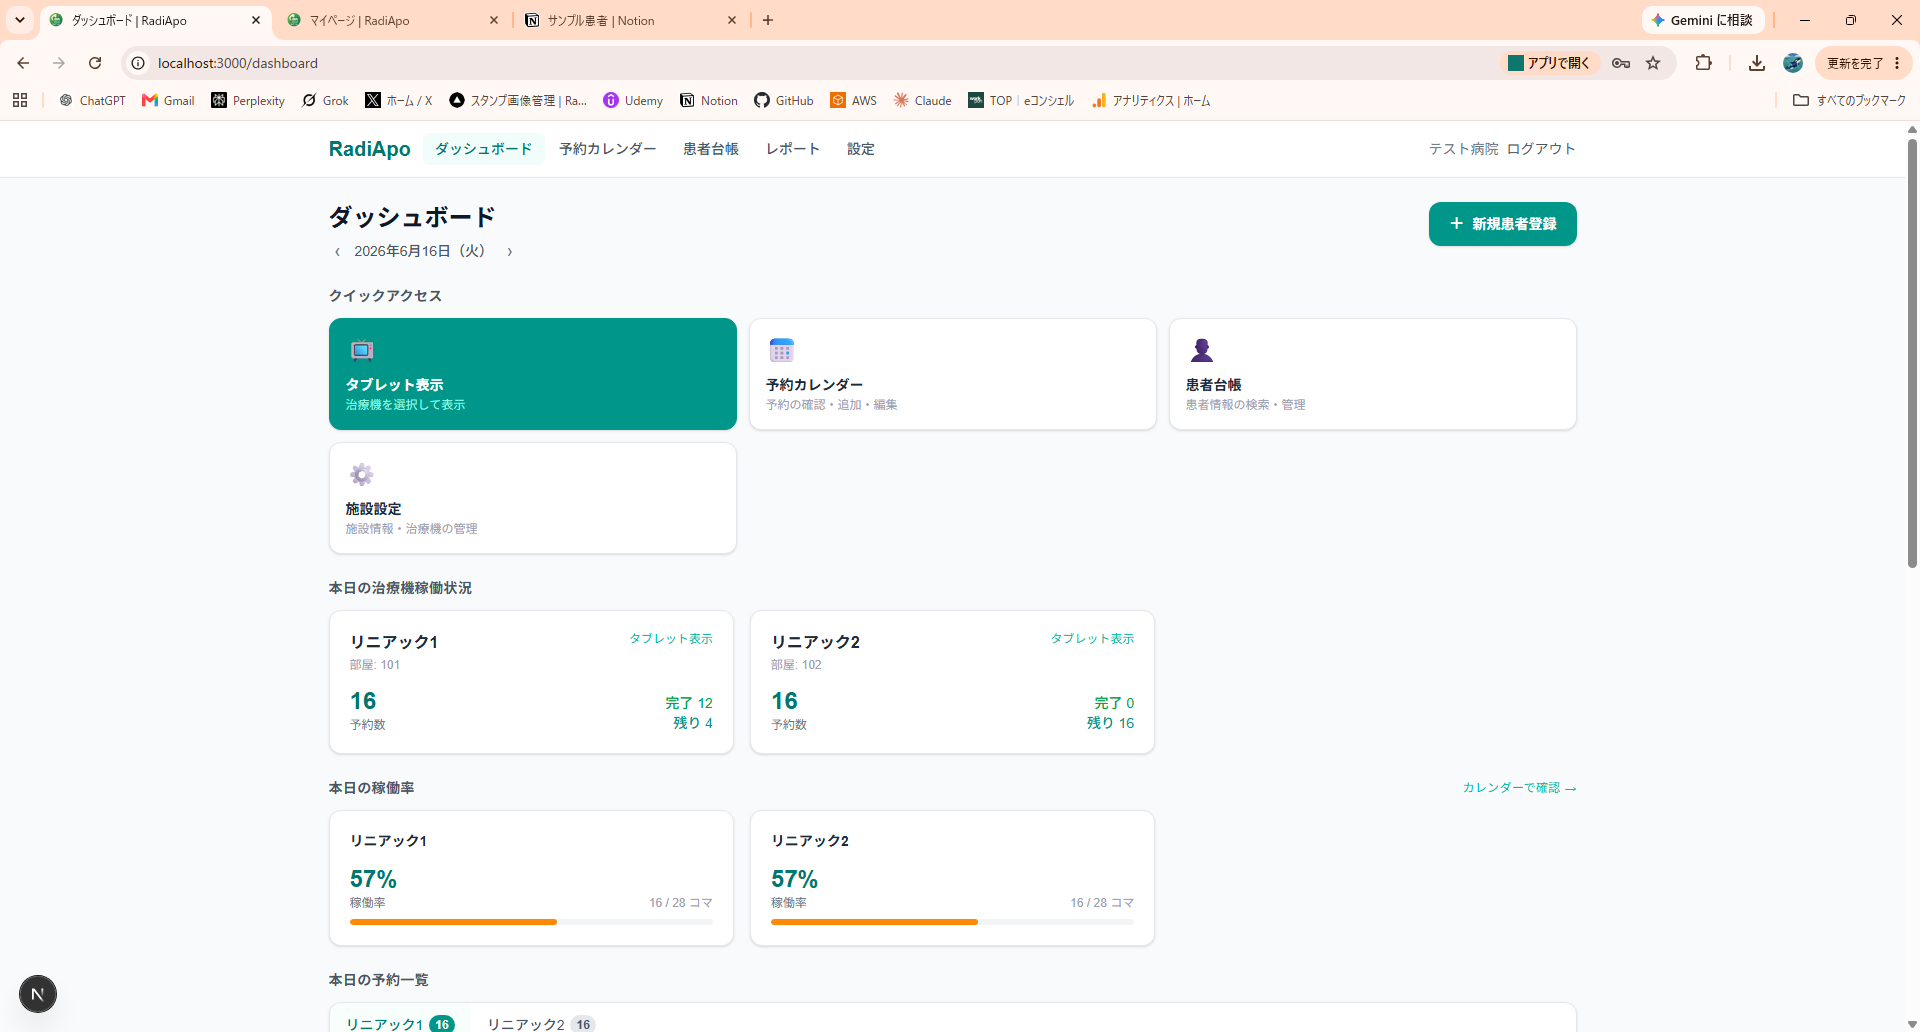Reload the dashboard page
The height and width of the screenshot is (1032, 1920).
pos(95,63)
